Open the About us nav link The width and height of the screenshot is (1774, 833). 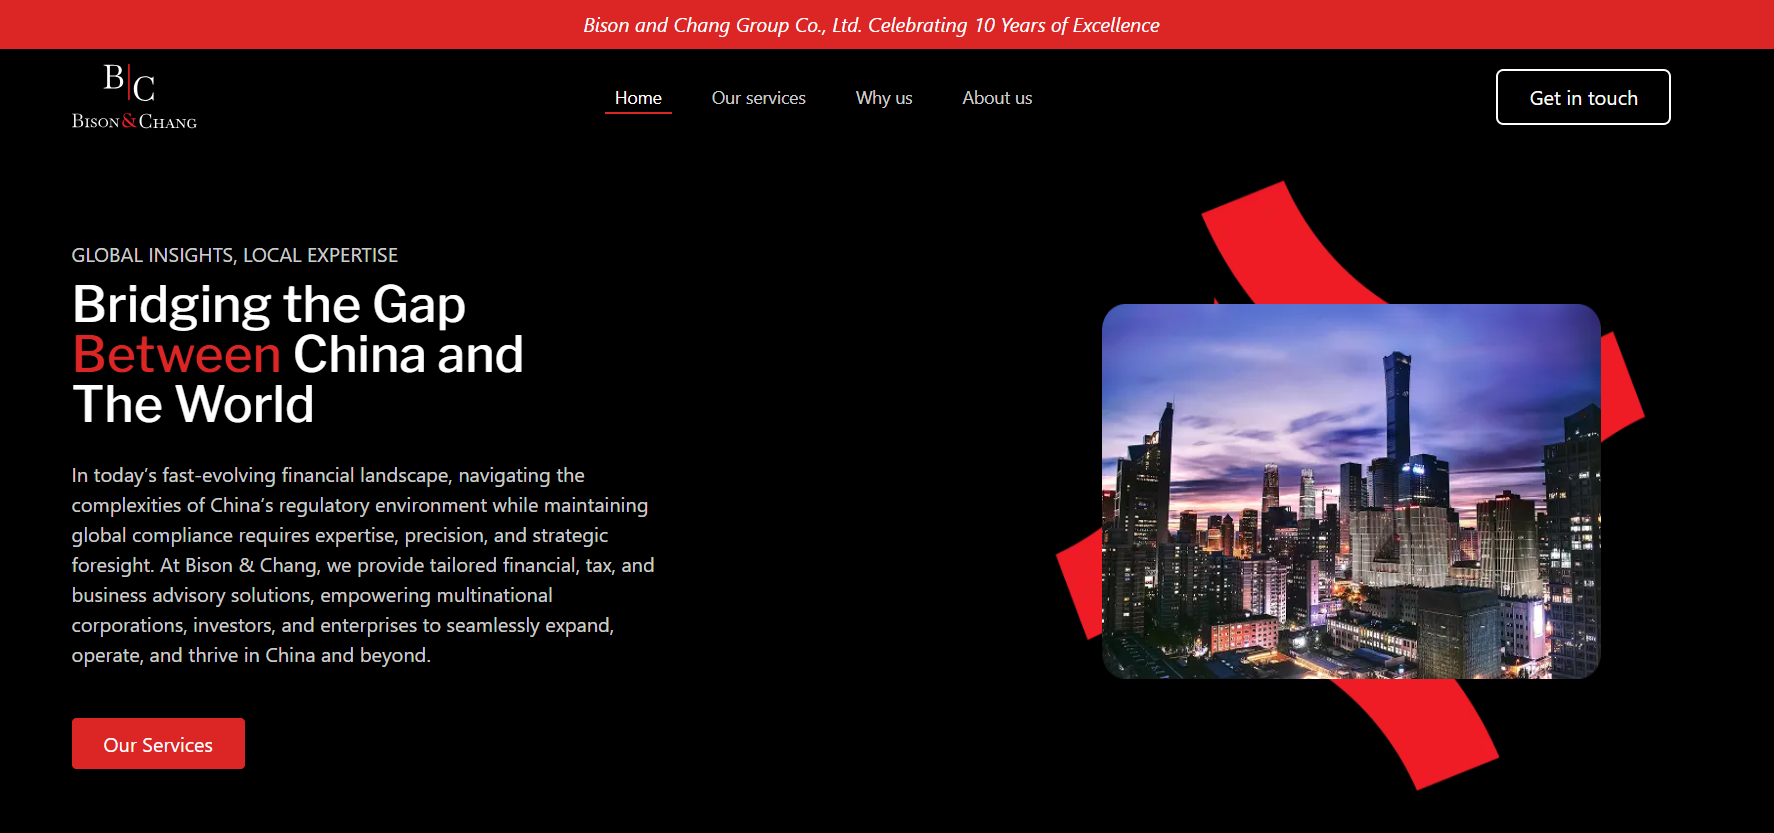click(x=997, y=98)
